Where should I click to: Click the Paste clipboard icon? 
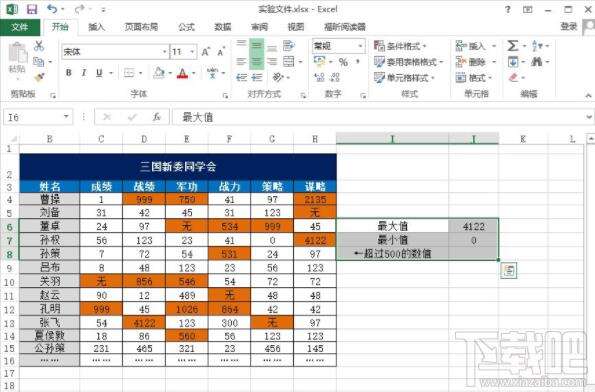pos(17,53)
